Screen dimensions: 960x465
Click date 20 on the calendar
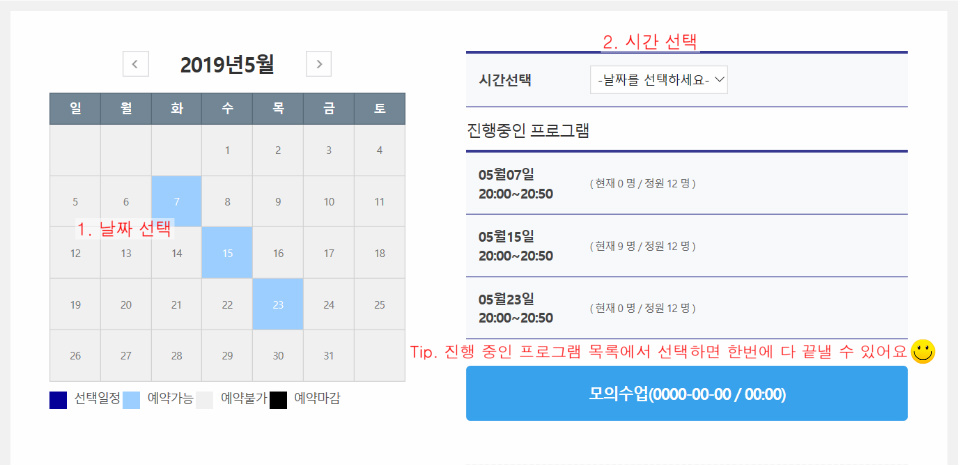point(125,305)
